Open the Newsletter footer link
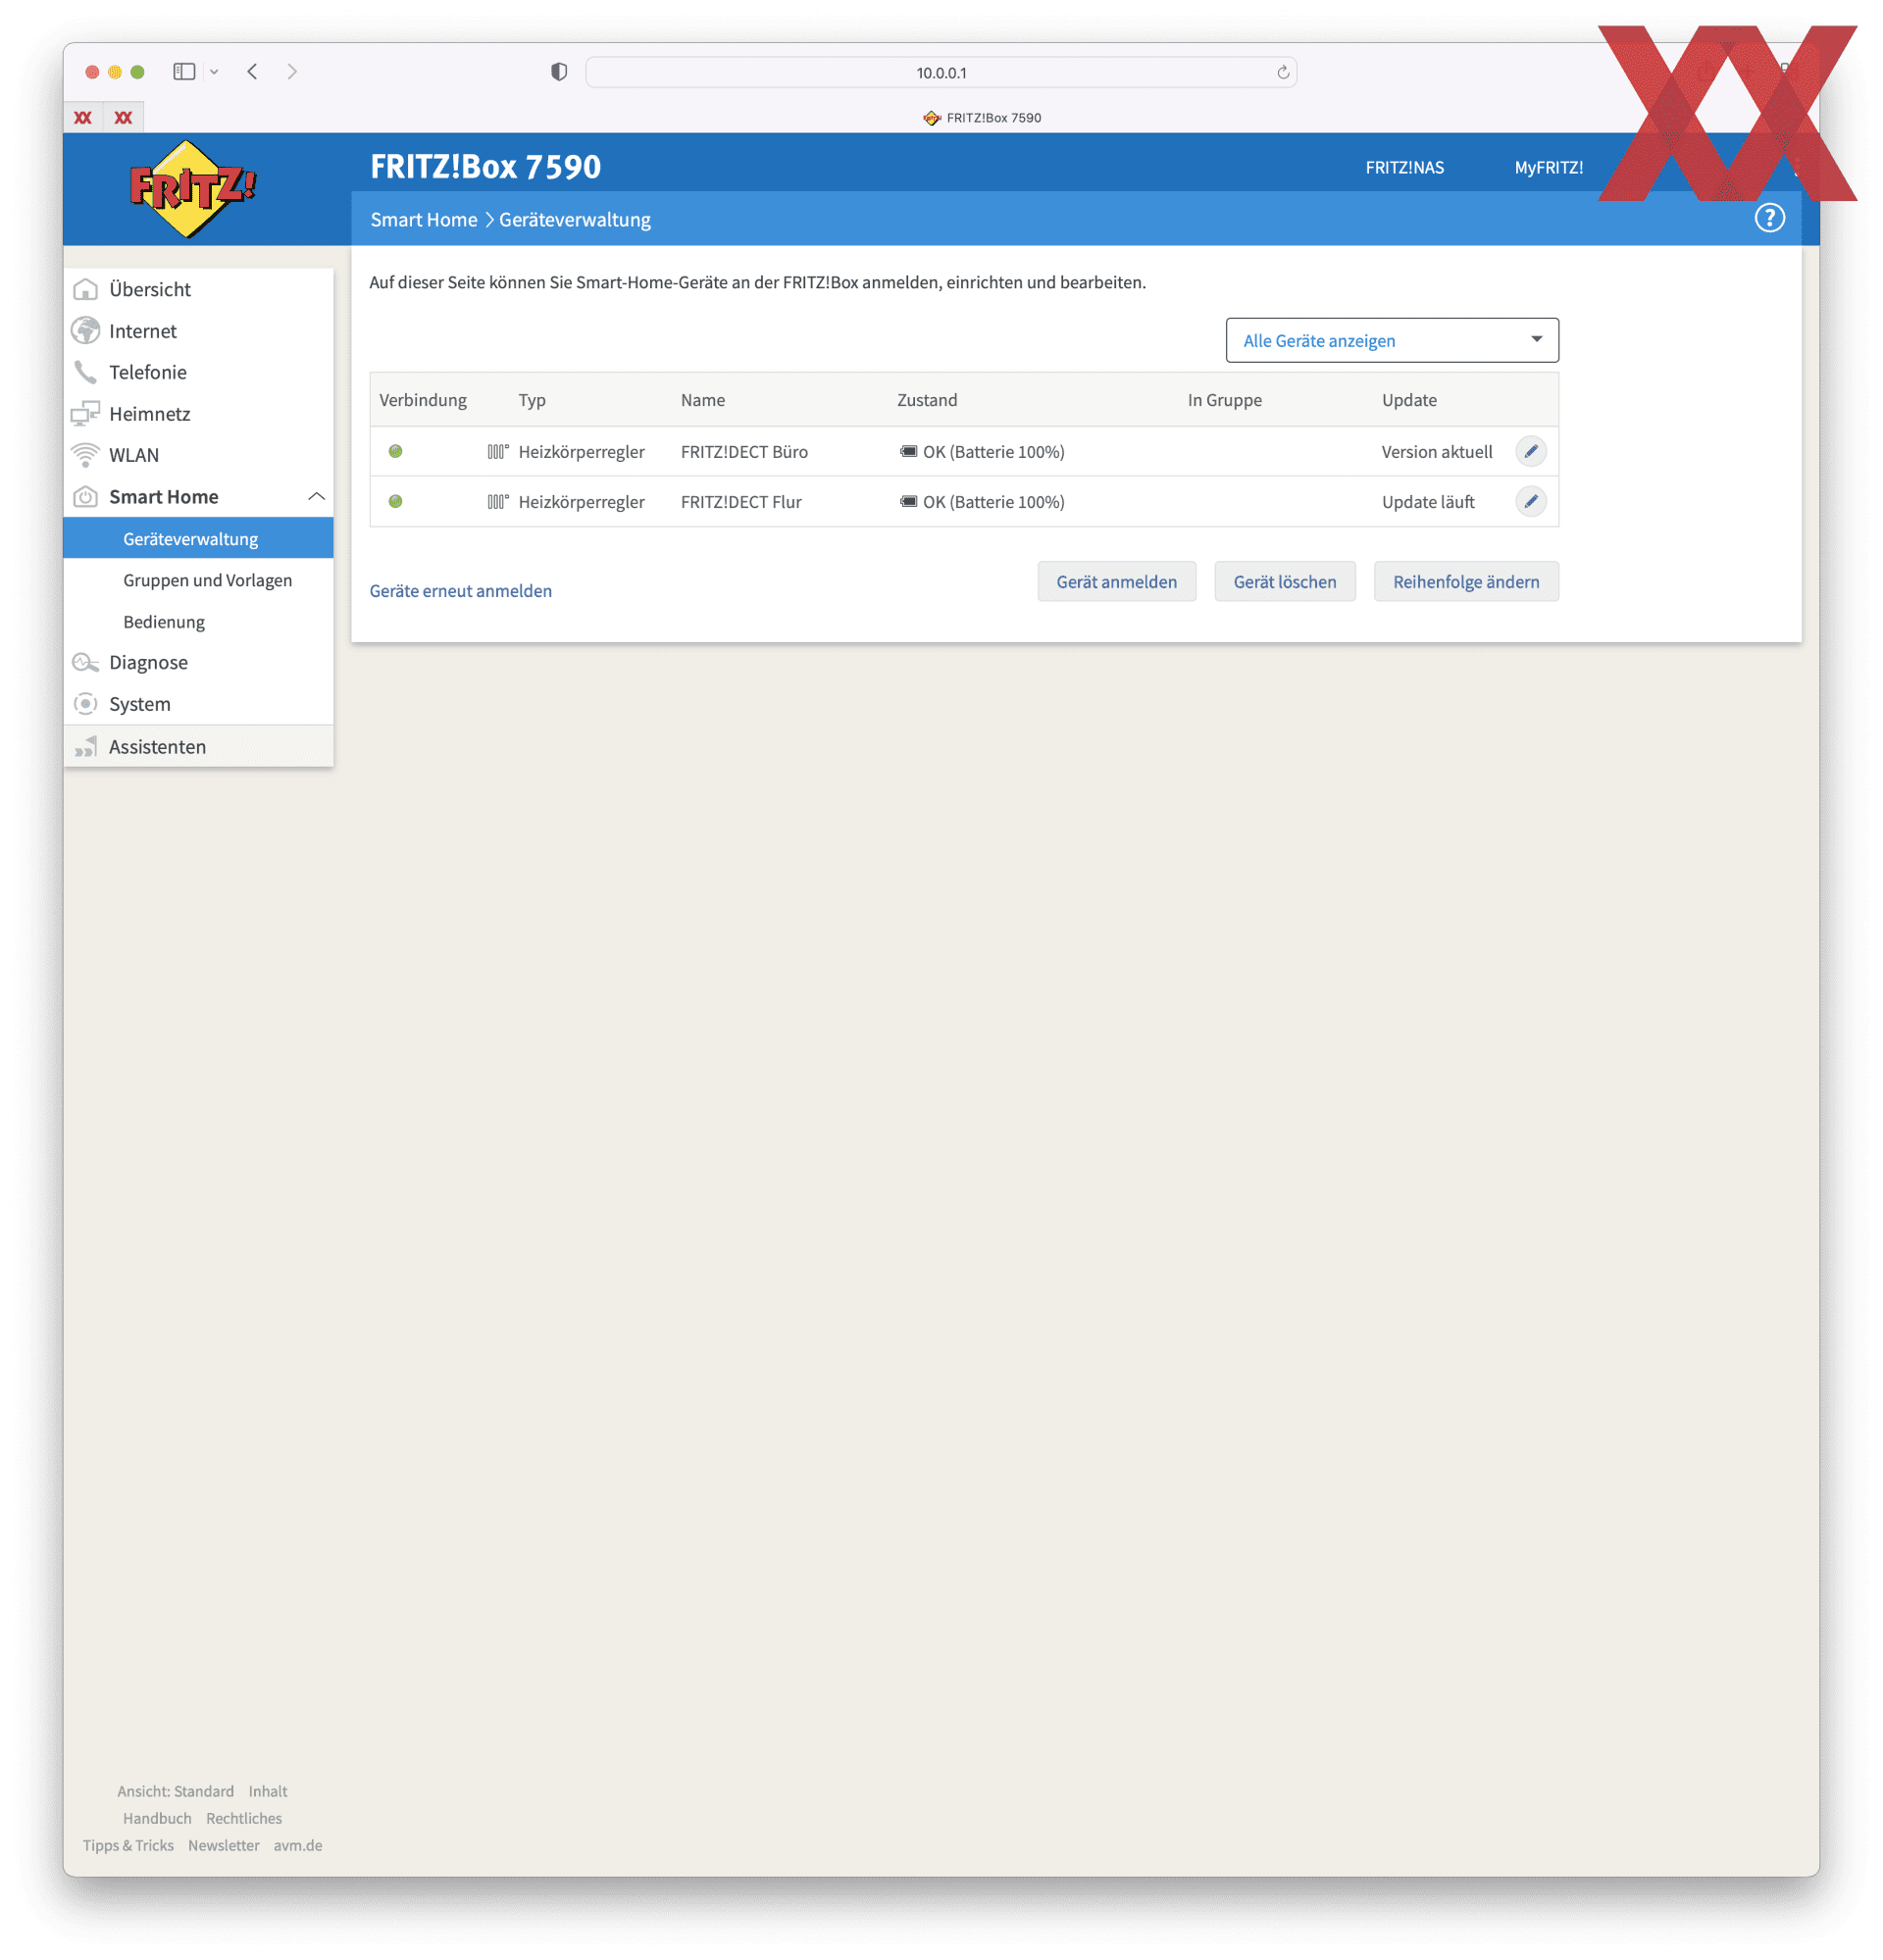Screen dimensions: 1883x1960 pyautogui.click(x=223, y=1845)
